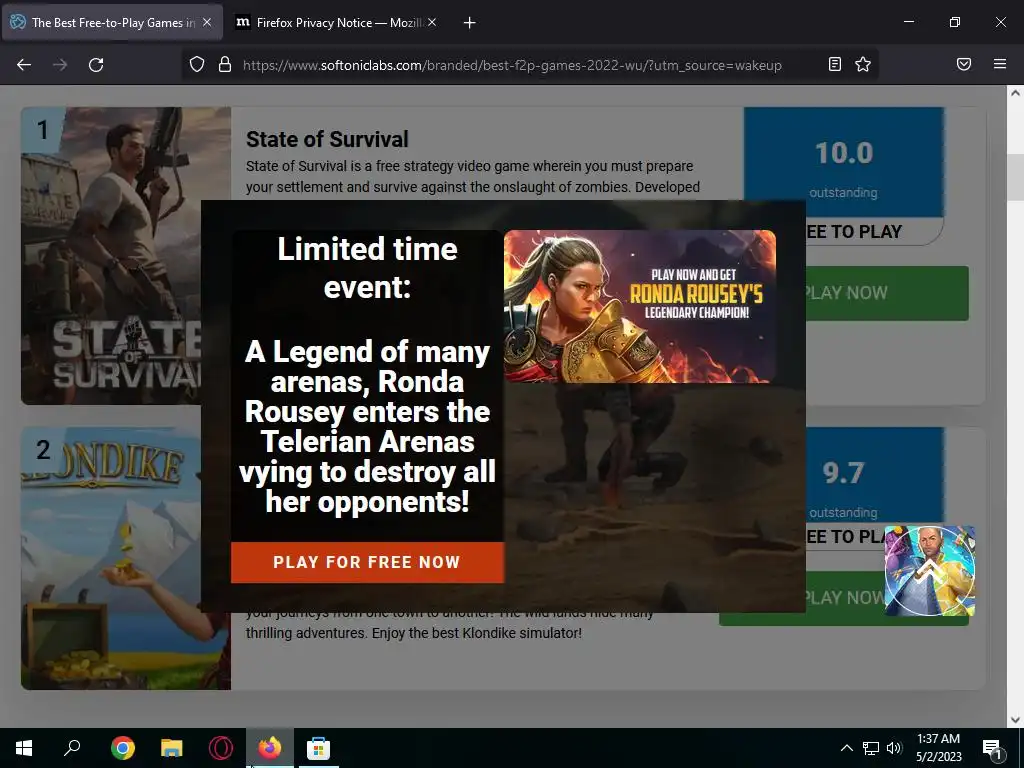Open the State of Survival title
The height and width of the screenshot is (768, 1024).
(x=327, y=139)
